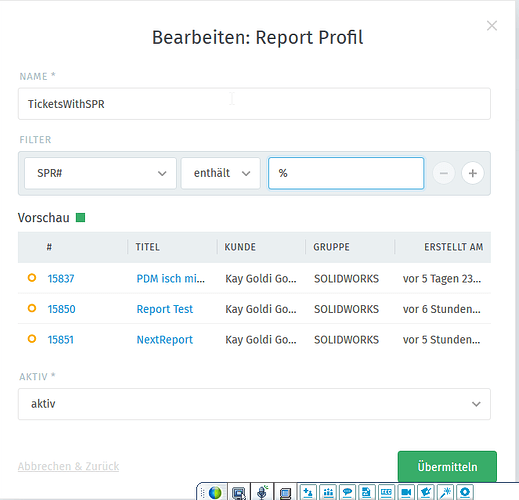Focus the Name field containing TicketsWithSPR
This screenshot has height=500, width=519.
pos(254,104)
